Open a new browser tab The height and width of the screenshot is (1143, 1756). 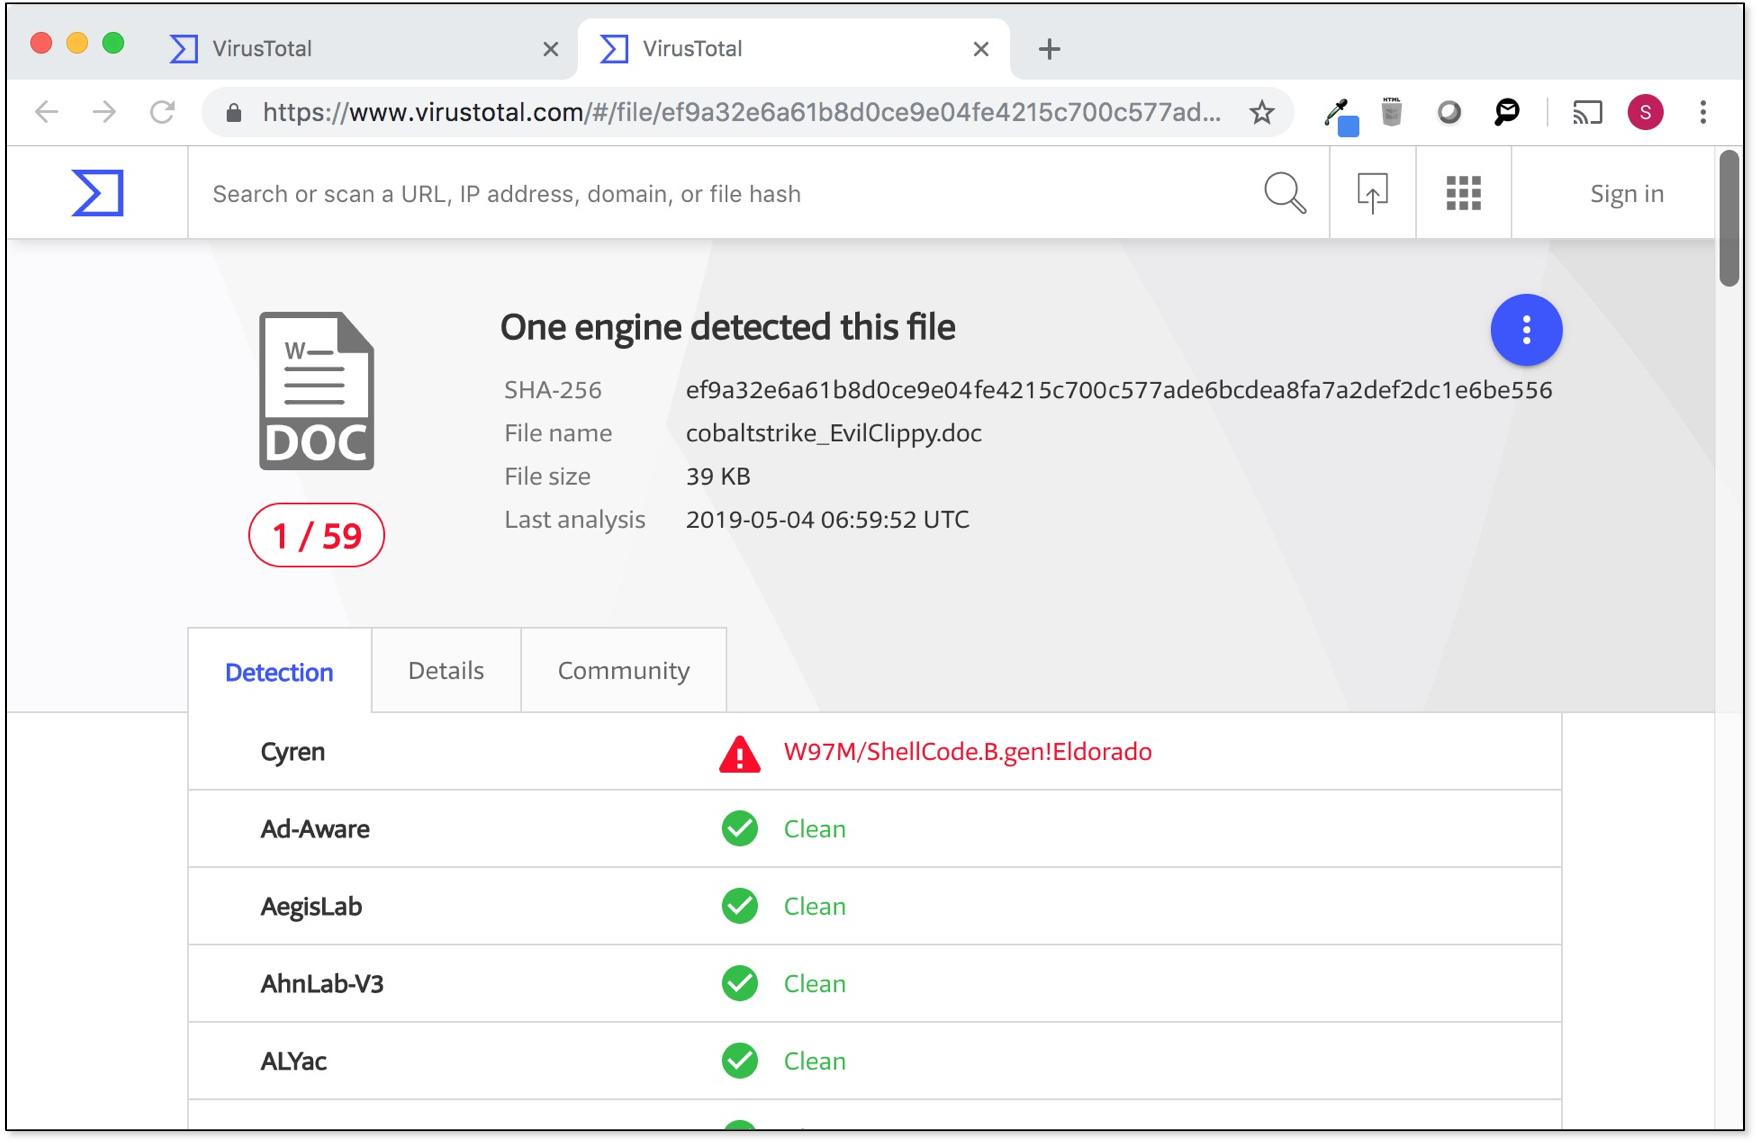click(x=1049, y=49)
